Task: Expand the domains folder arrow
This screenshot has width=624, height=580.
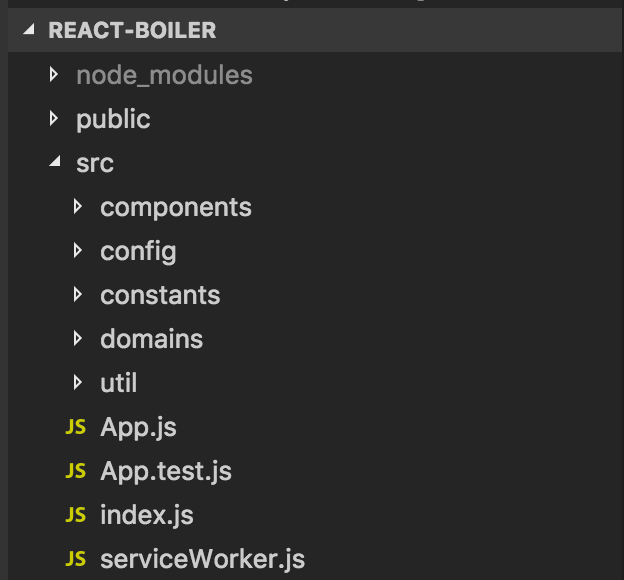Action: [x=78, y=339]
